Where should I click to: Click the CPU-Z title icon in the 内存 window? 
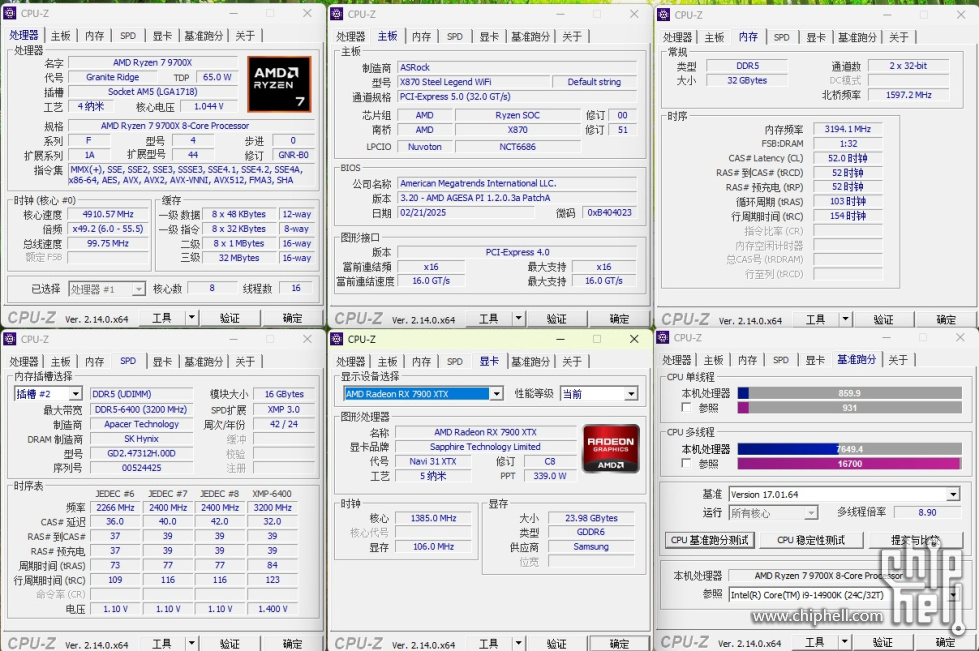tap(664, 14)
